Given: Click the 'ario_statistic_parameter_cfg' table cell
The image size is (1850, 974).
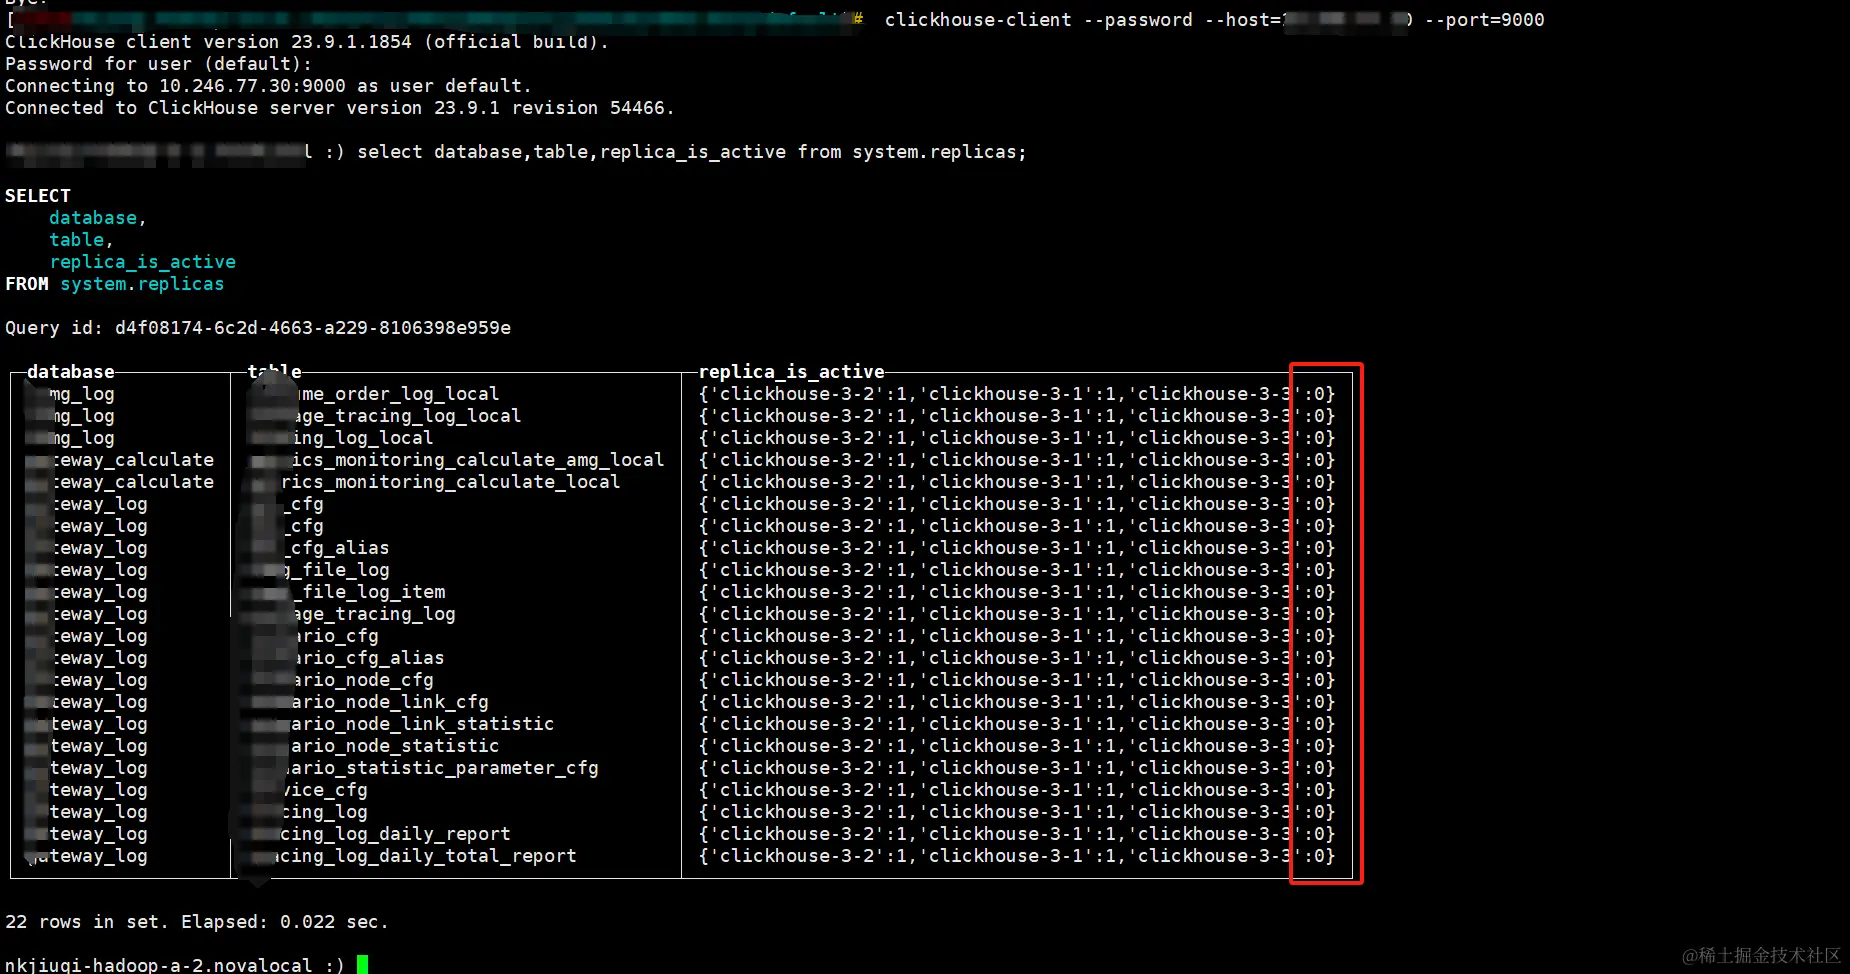Looking at the screenshot, I should point(442,768).
